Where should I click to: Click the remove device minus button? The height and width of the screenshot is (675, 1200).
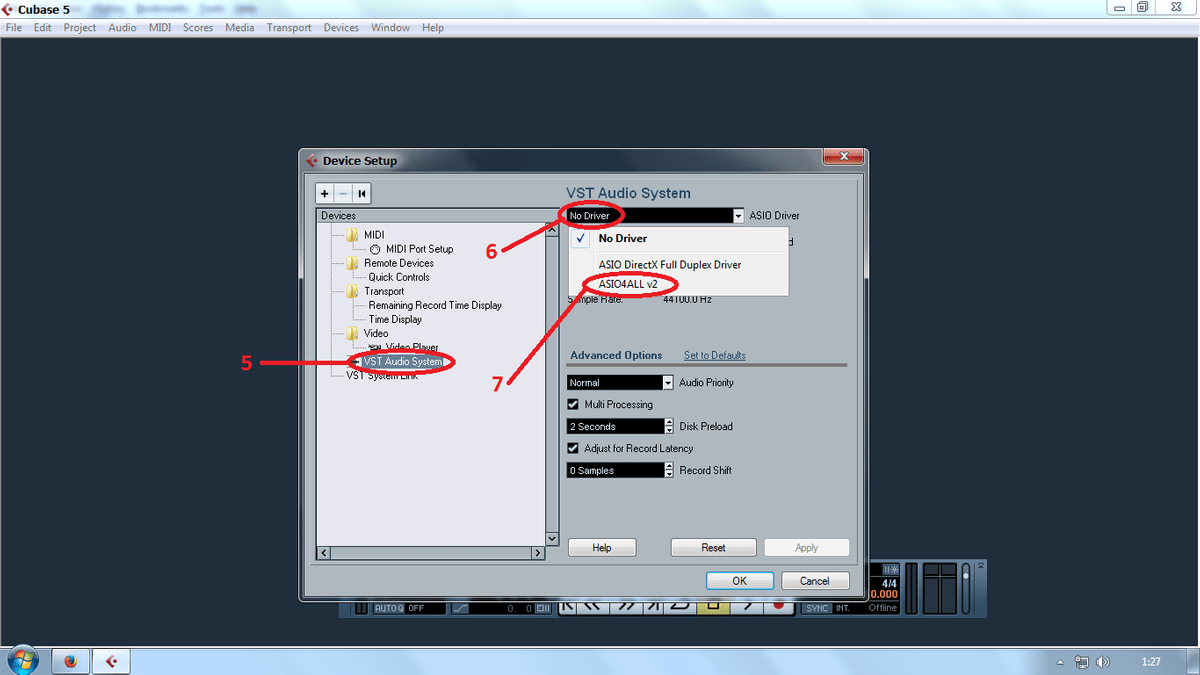pyautogui.click(x=343, y=194)
